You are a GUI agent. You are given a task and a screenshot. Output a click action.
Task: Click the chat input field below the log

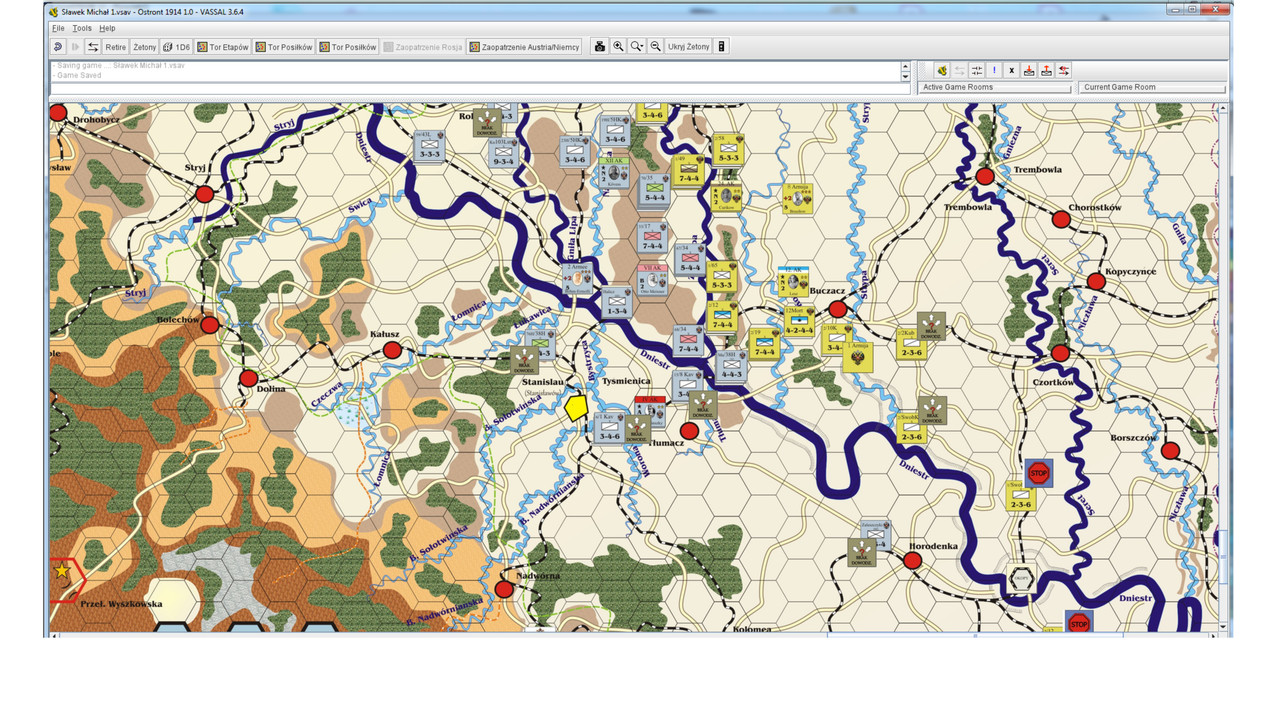click(480, 88)
